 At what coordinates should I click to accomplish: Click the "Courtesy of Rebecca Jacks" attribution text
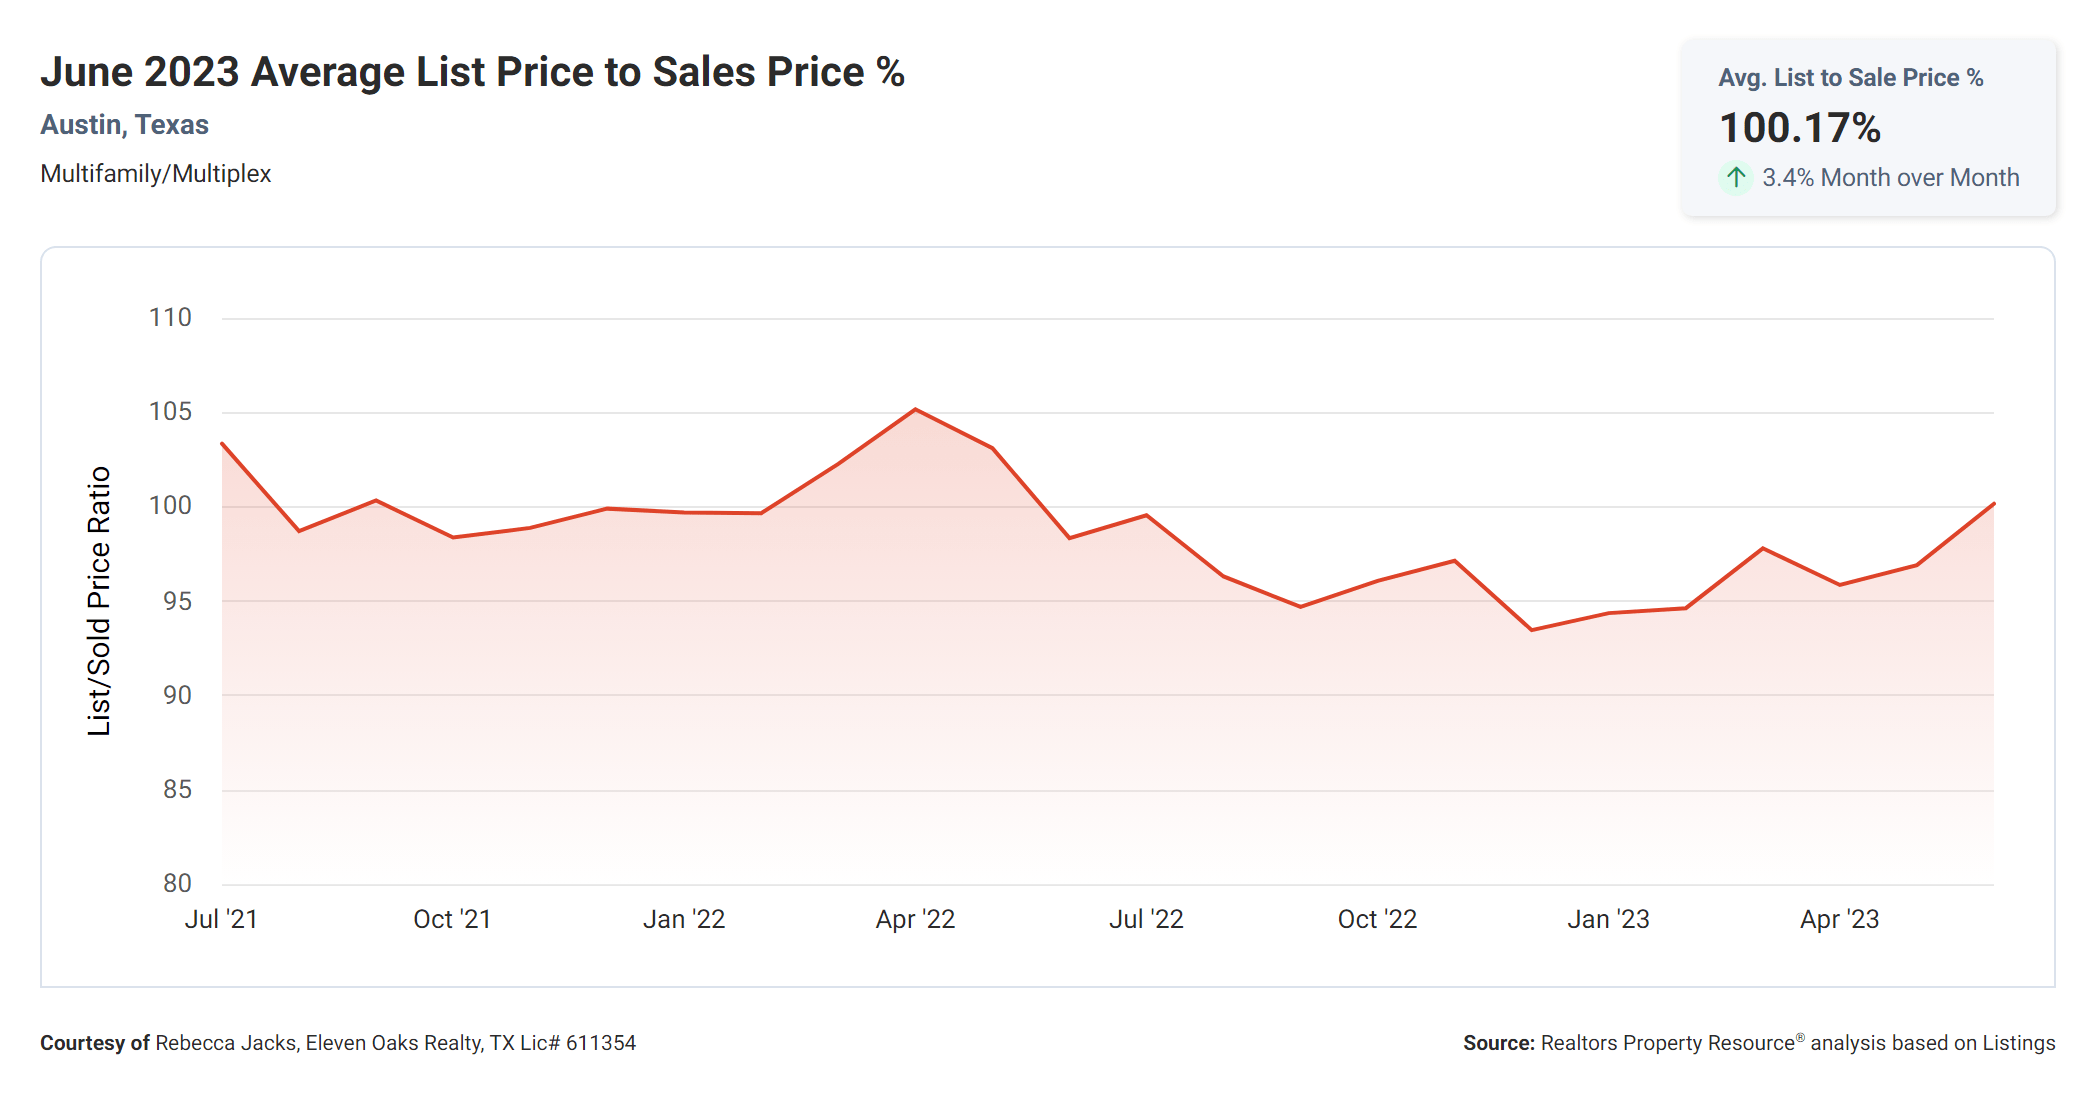click(x=337, y=1043)
